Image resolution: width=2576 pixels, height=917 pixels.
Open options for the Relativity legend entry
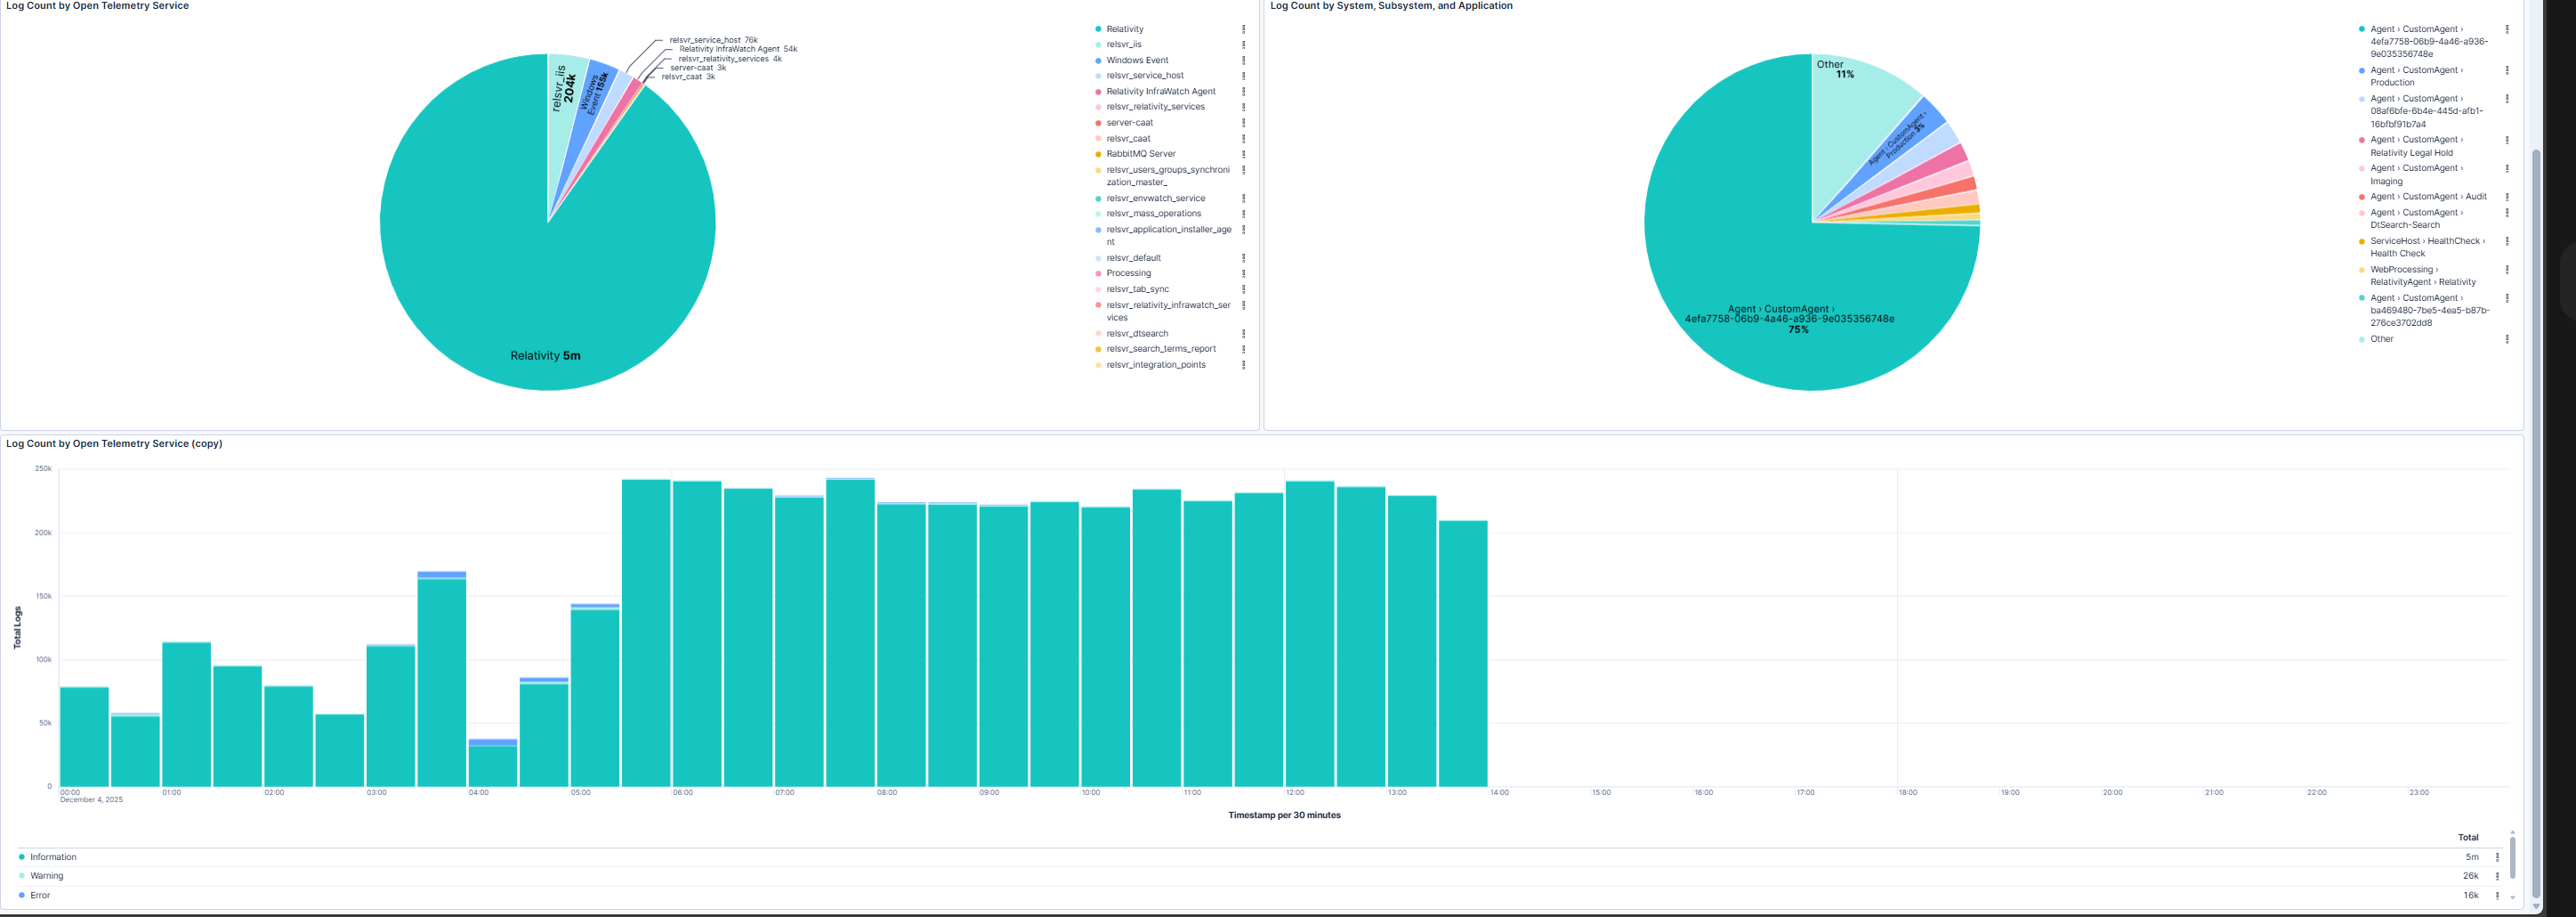point(1244,29)
